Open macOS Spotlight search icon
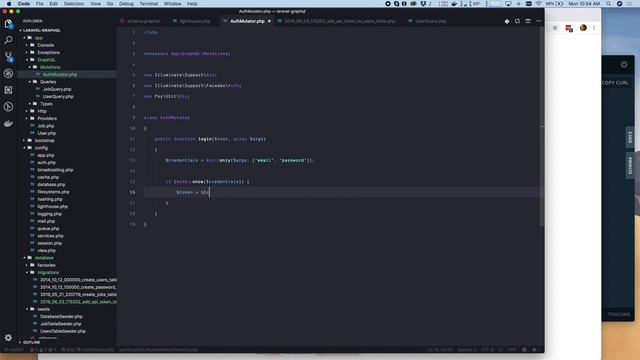Image resolution: width=640 pixels, height=360 pixels. coord(609,4)
